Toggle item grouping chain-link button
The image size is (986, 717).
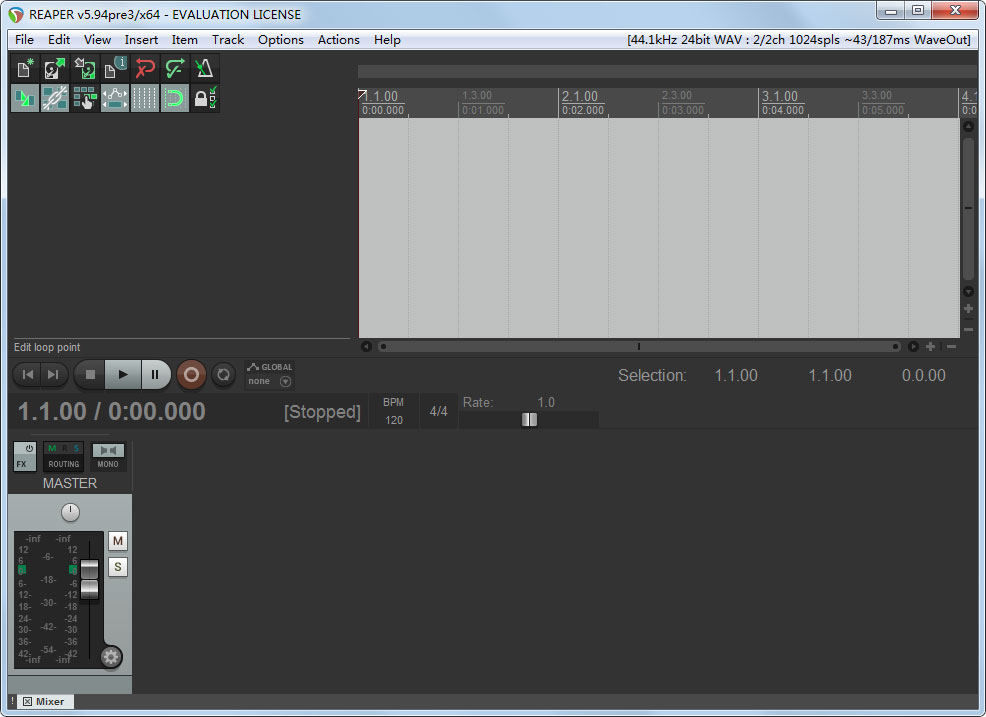point(55,98)
